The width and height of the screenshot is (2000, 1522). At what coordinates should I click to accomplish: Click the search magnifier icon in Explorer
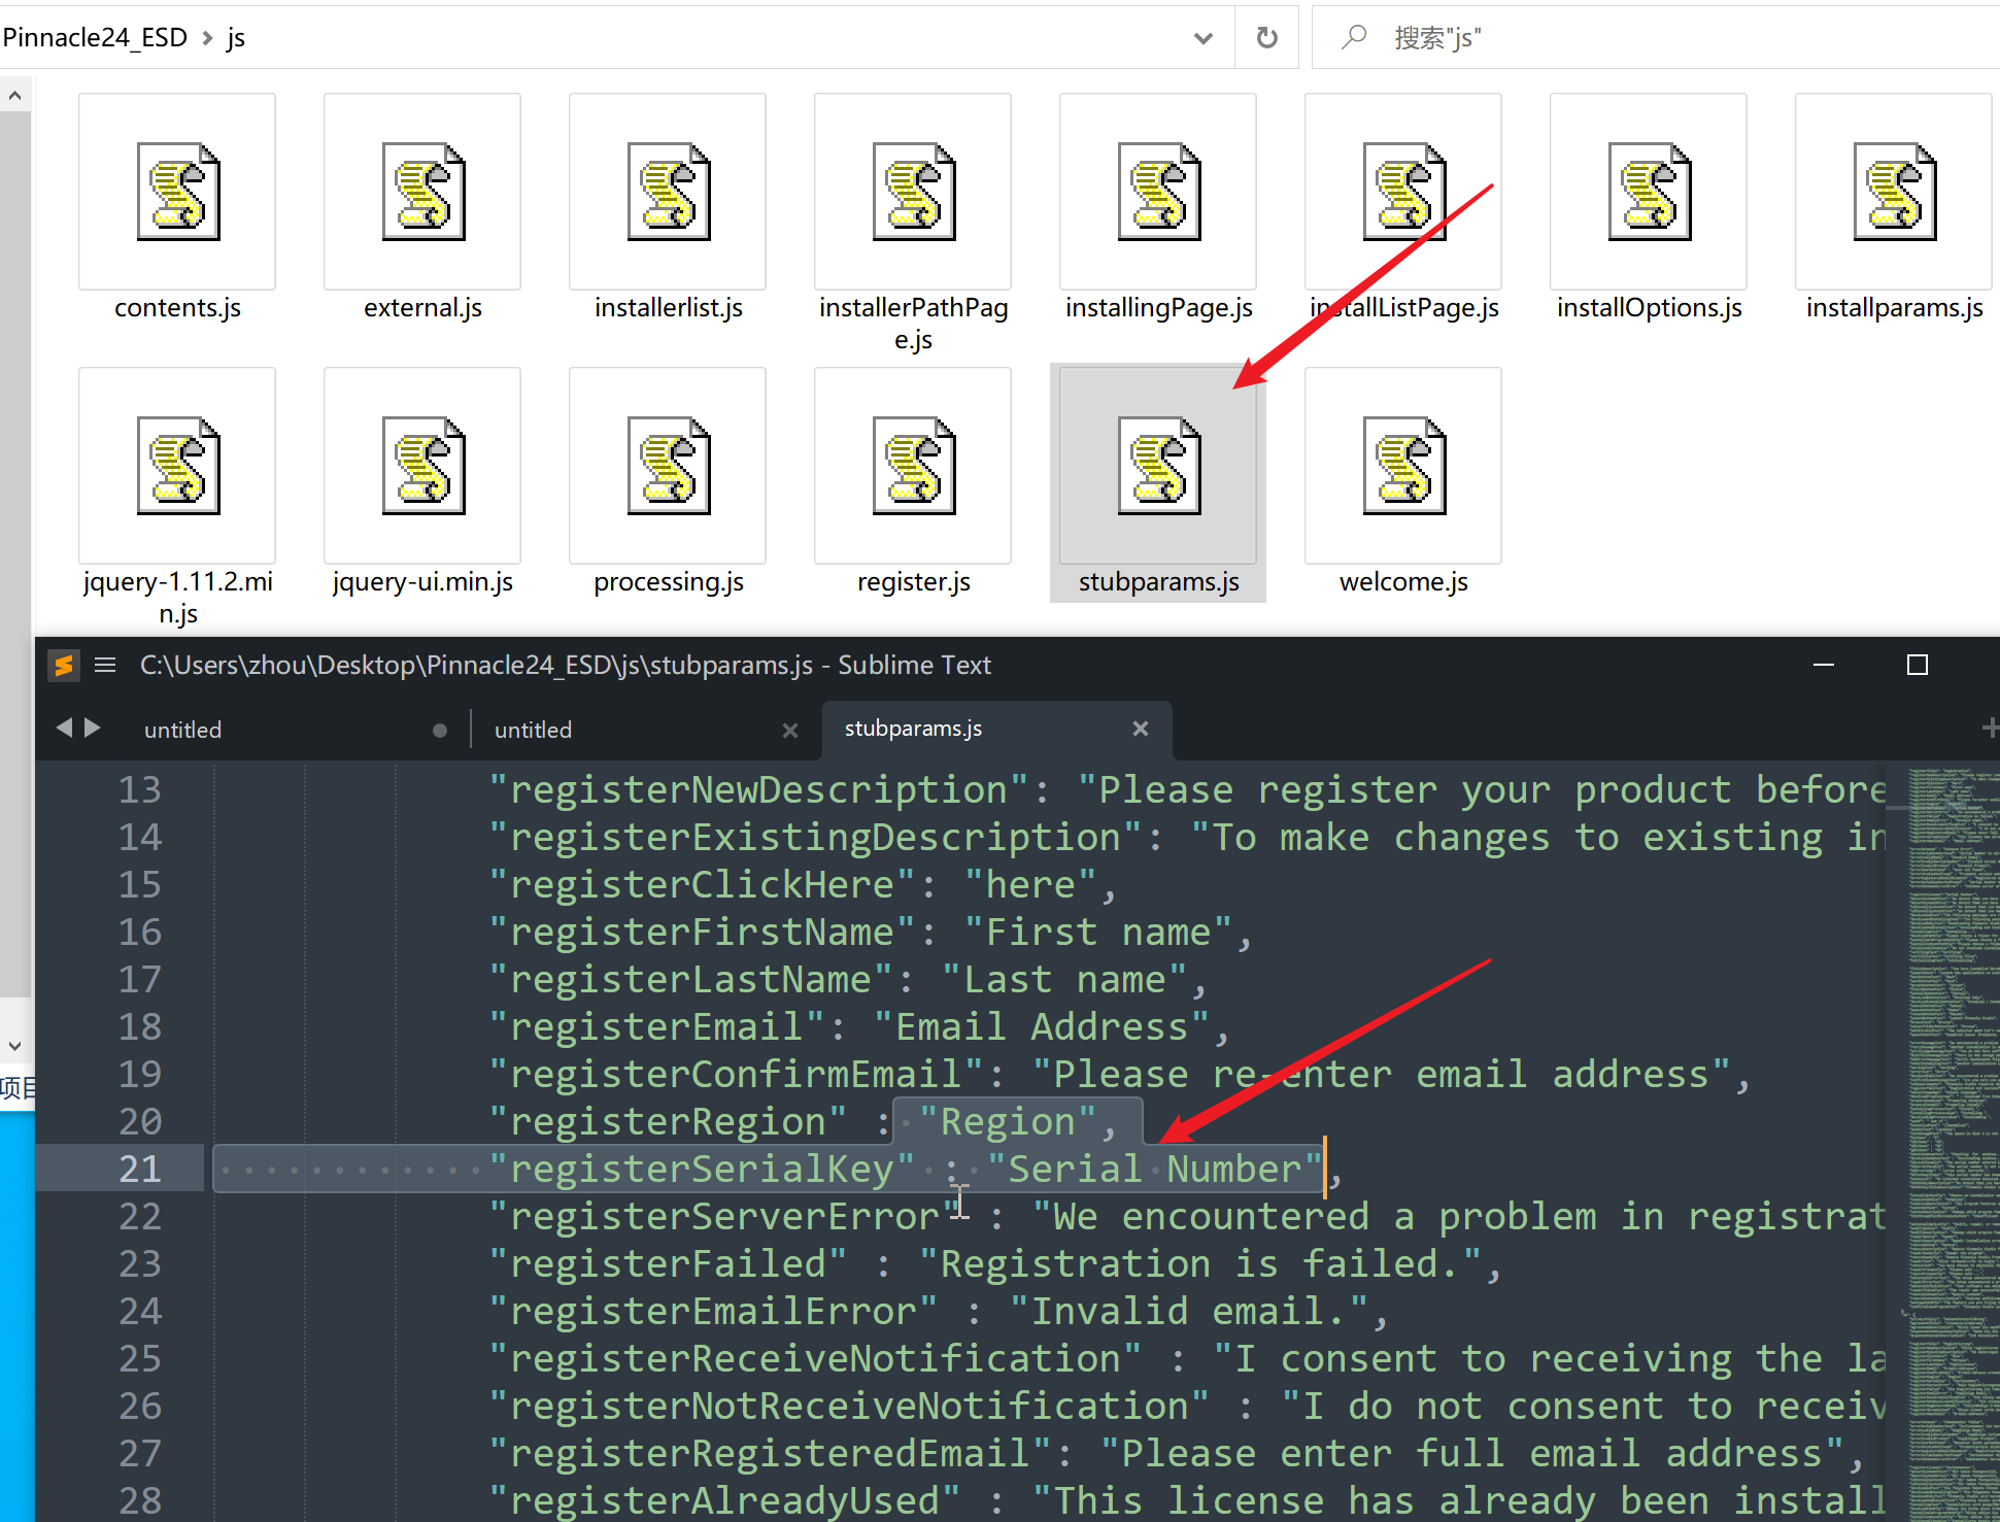(1354, 38)
